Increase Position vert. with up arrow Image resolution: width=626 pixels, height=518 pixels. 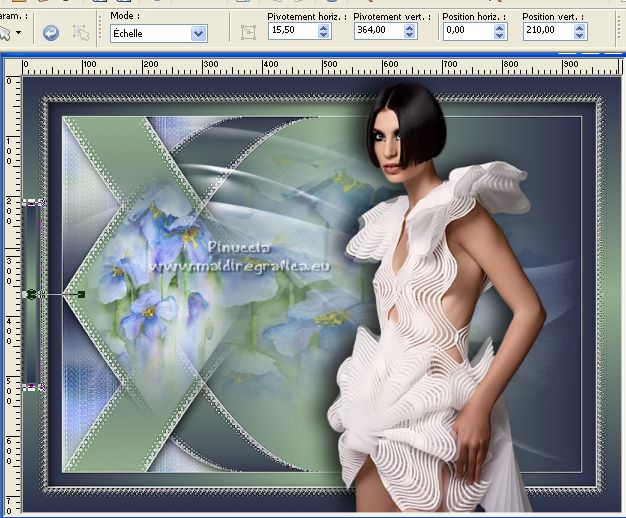click(580, 27)
